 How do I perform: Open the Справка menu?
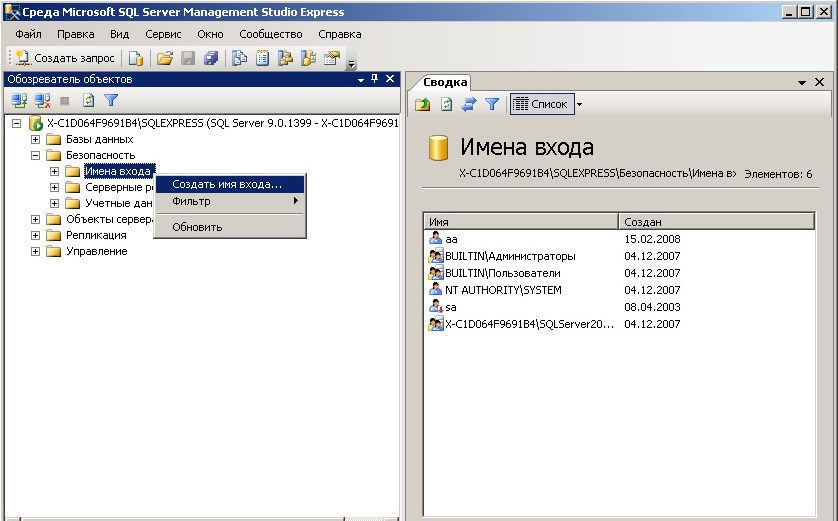[x=339, y=34]
